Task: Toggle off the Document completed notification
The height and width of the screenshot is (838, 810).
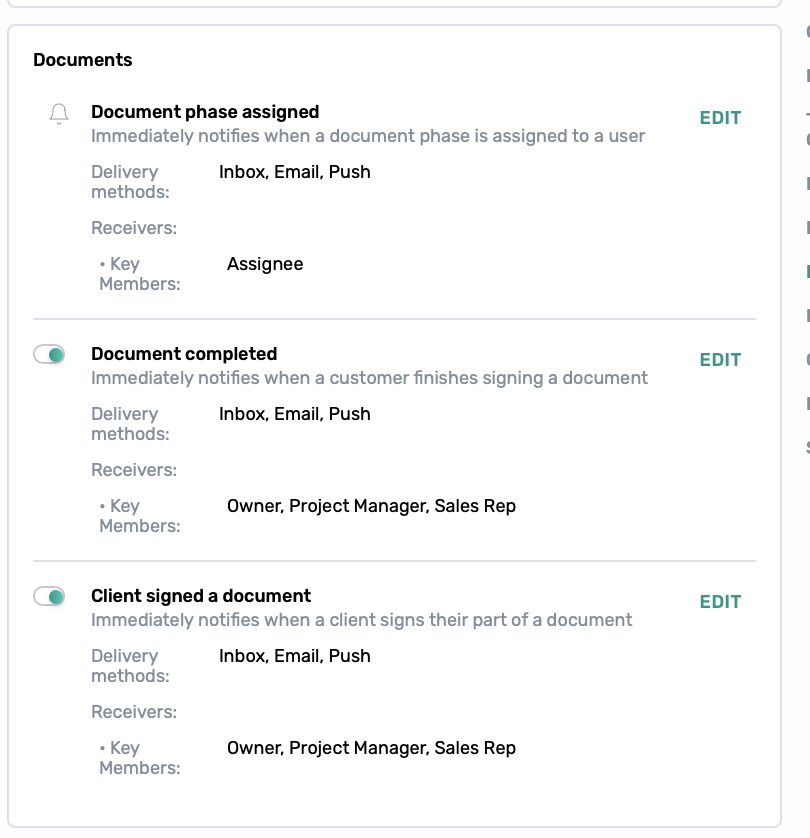Action: pyautogui.click(x=49, y=354)
